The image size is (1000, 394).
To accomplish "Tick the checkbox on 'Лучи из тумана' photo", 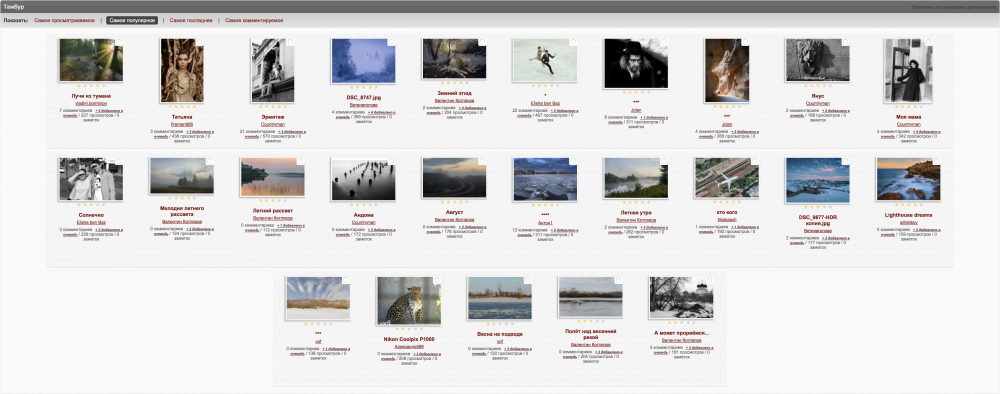I will pos(119,42).
